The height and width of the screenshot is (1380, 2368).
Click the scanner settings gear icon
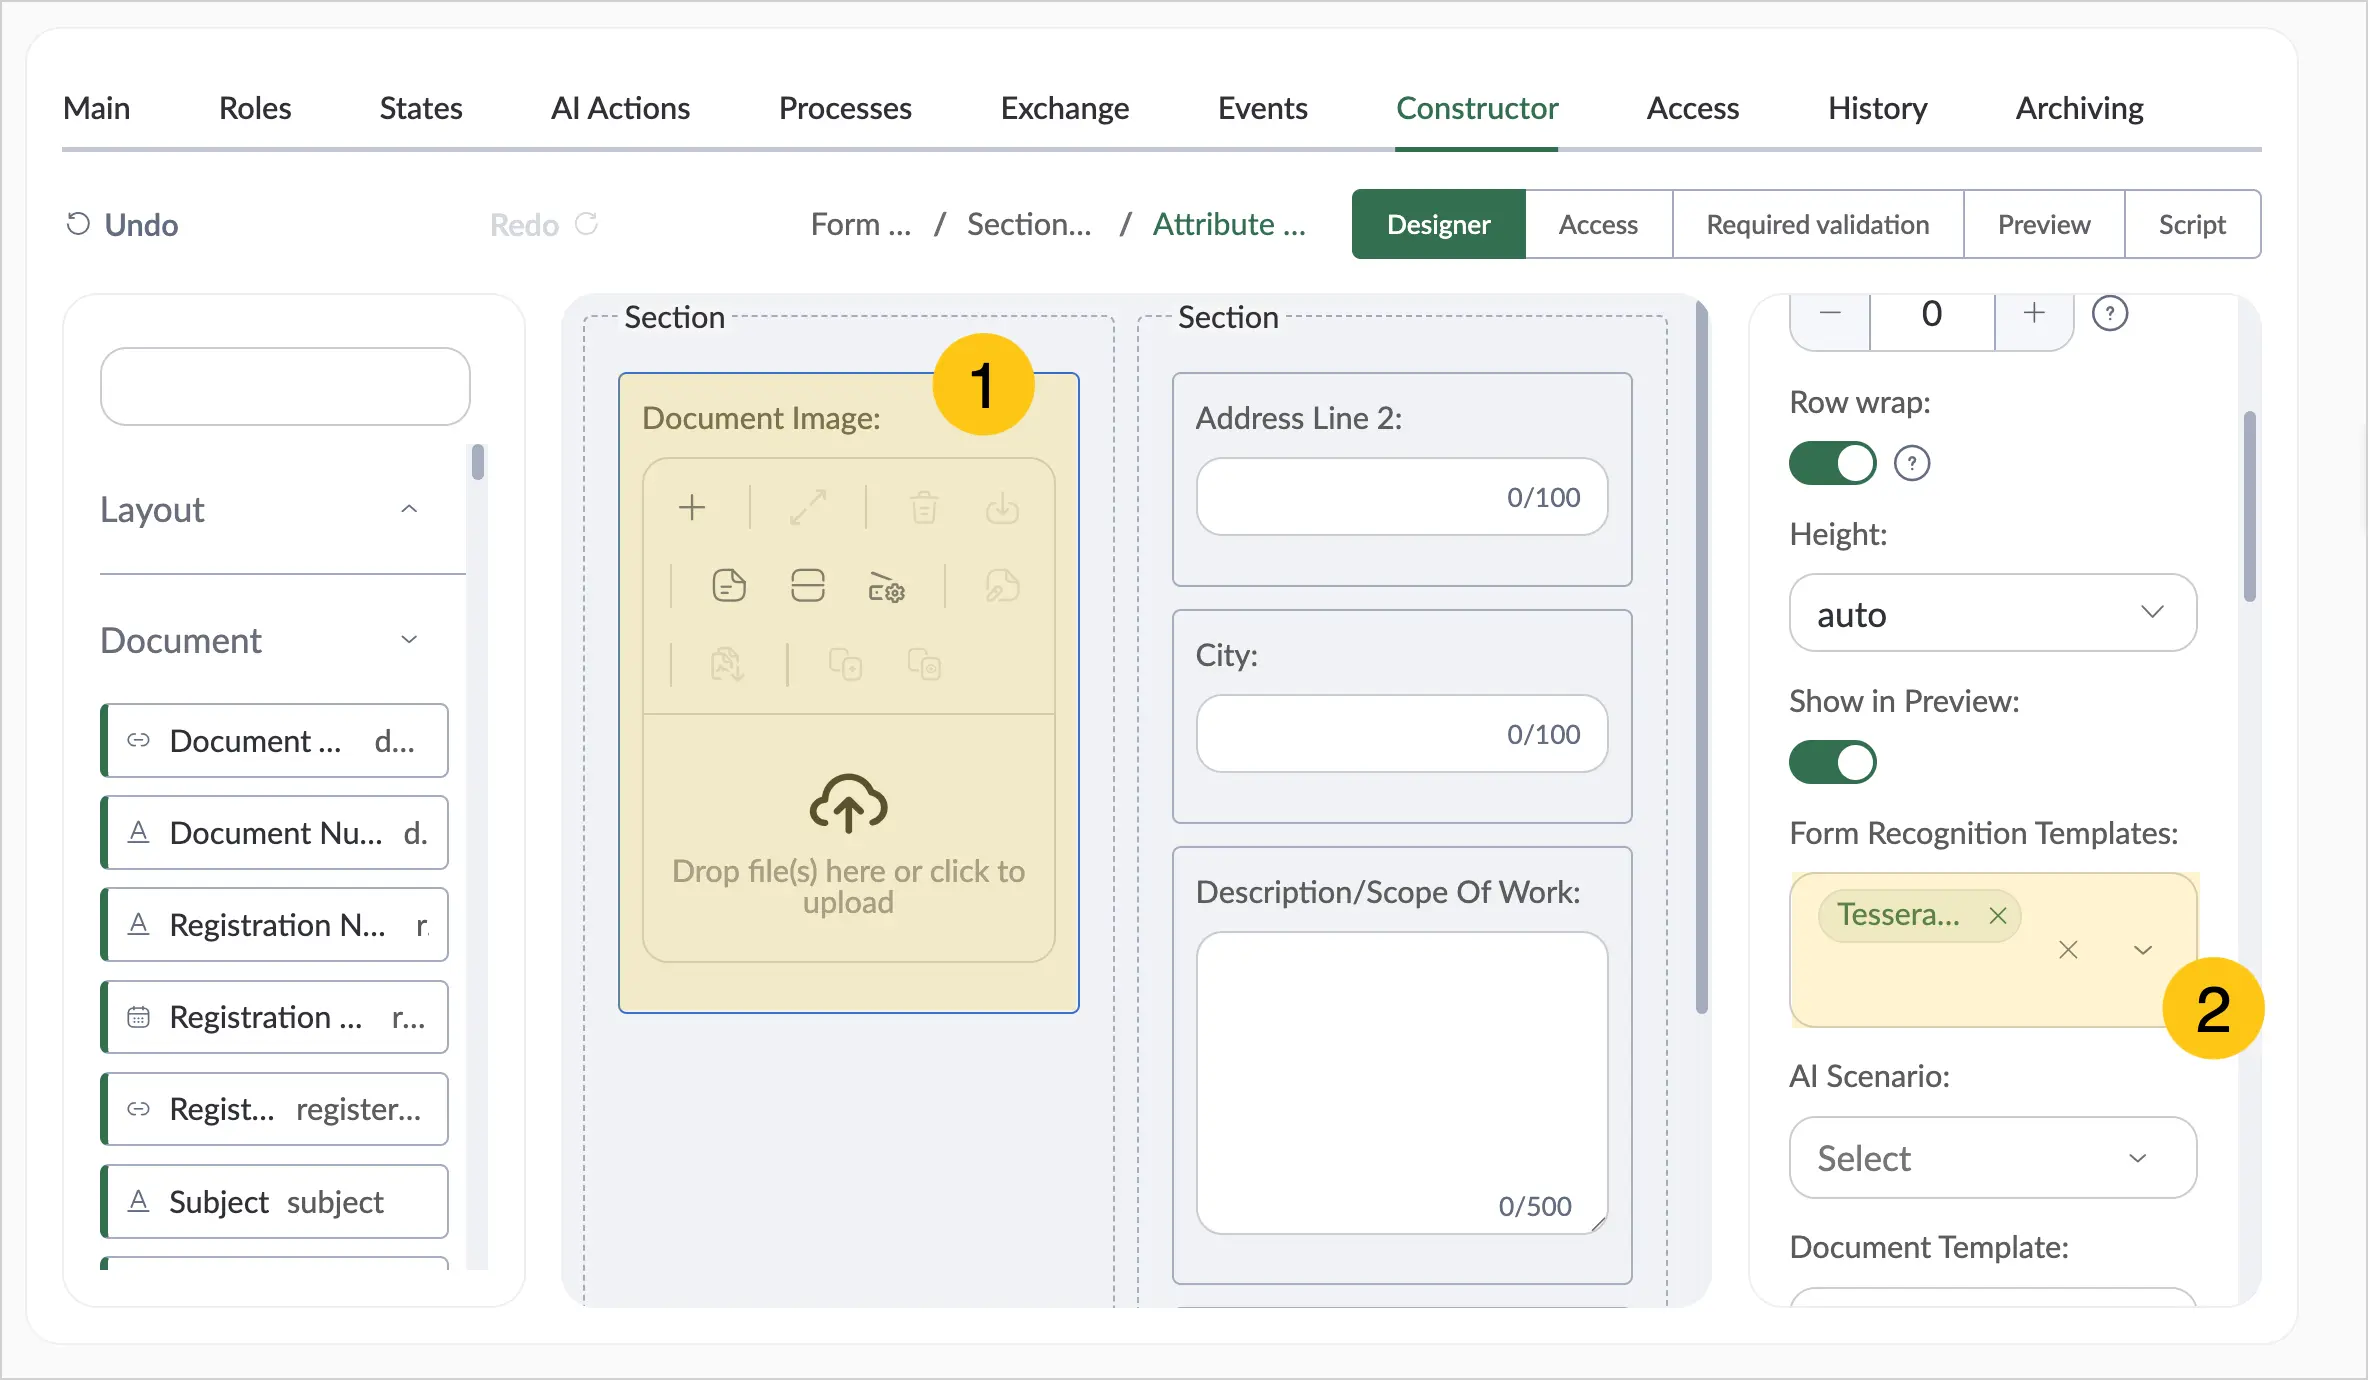tap(886, 587)
